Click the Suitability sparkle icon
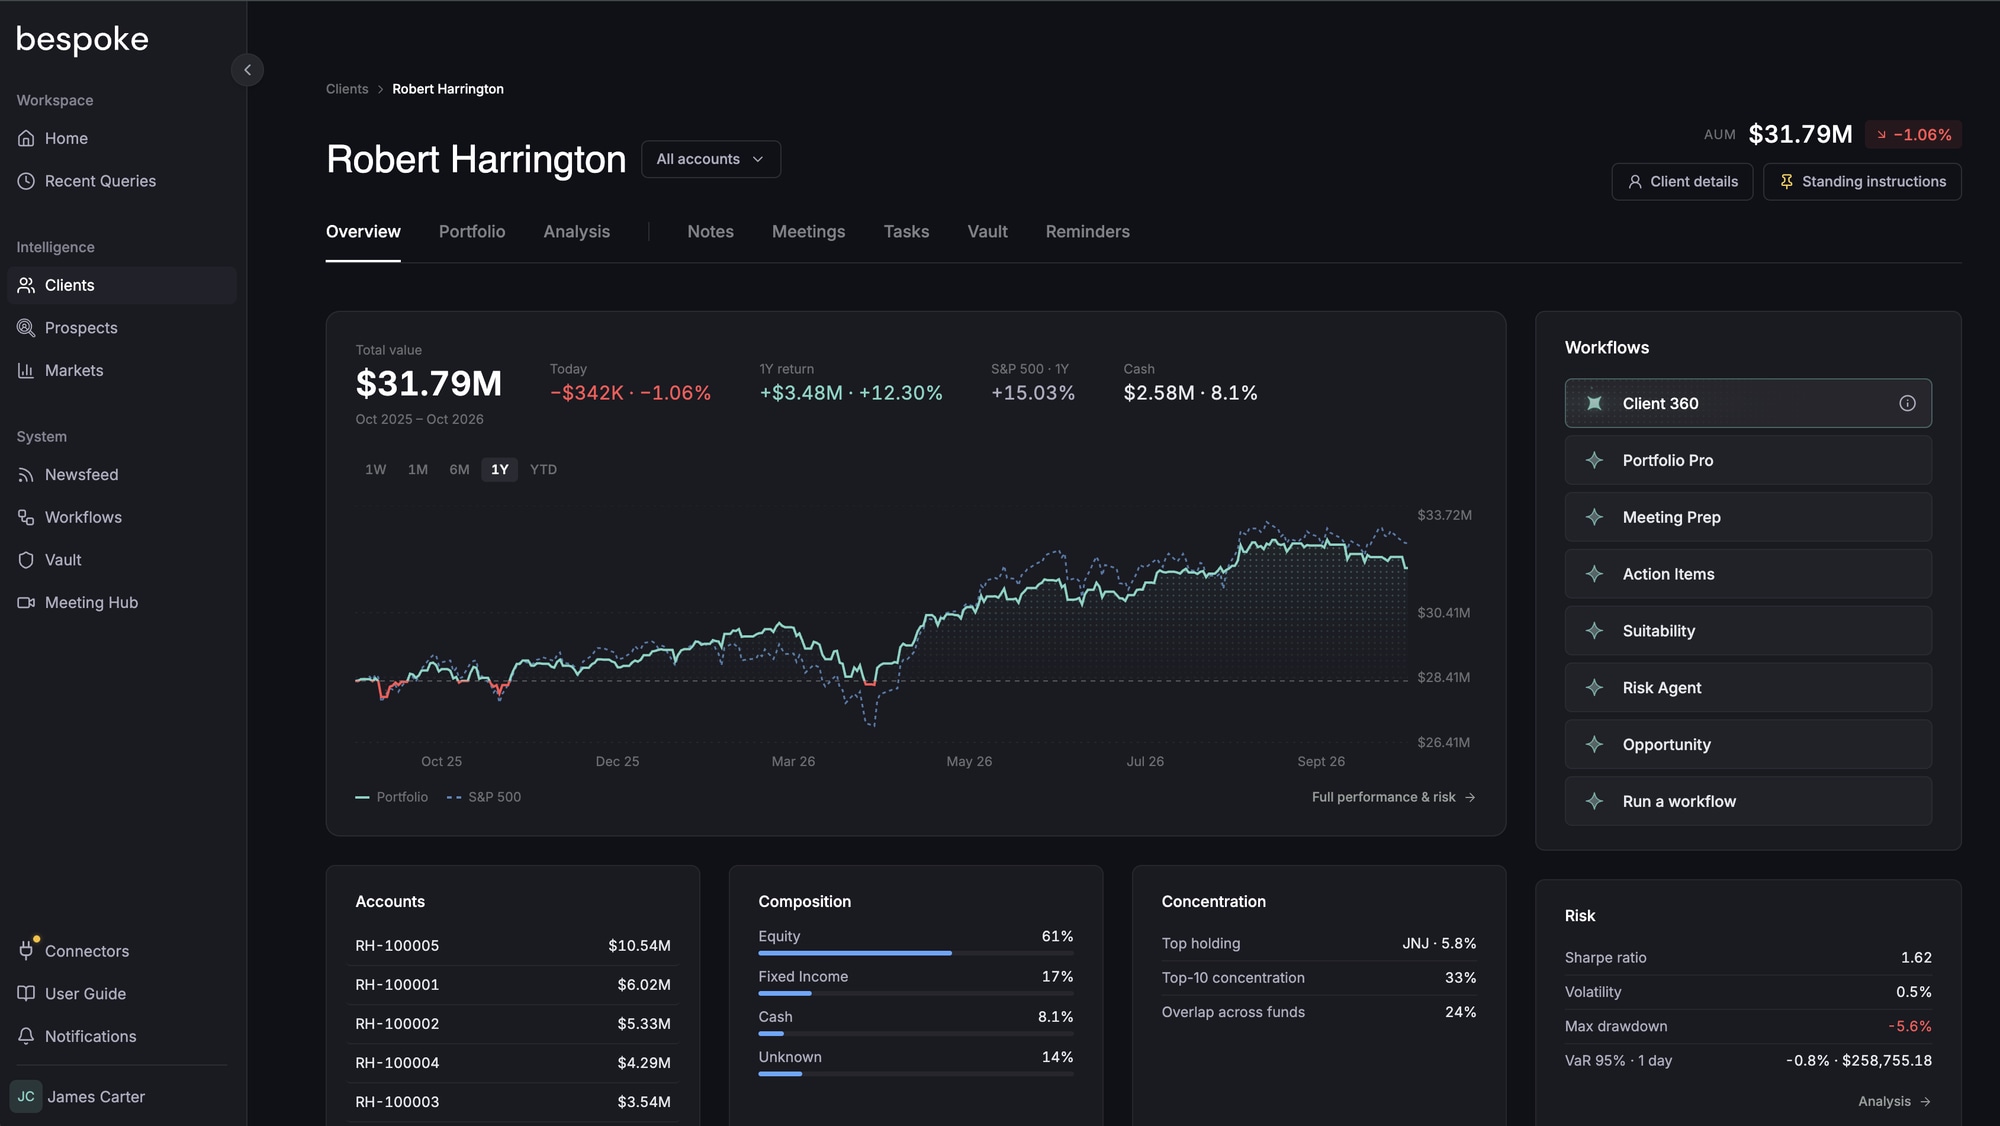This screenshot has height=1126, width=2000. pos(1595,631)
